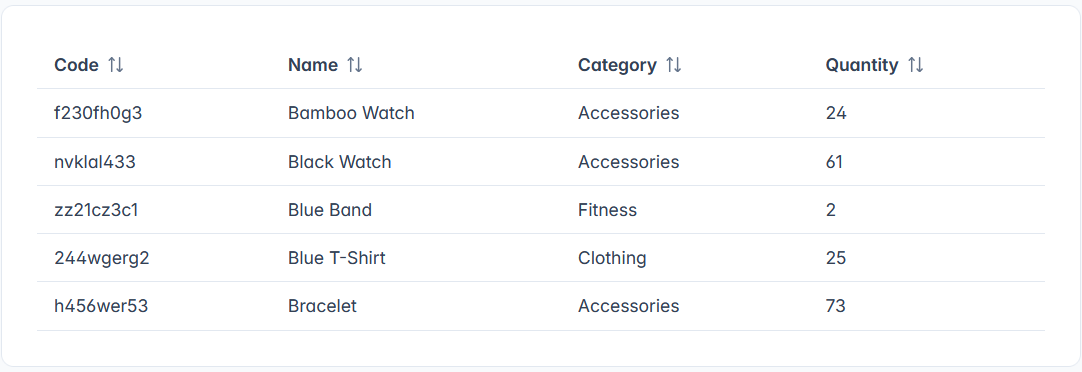
Task: Click quantity value 73 for Bracelet
Action: (836, 306)
